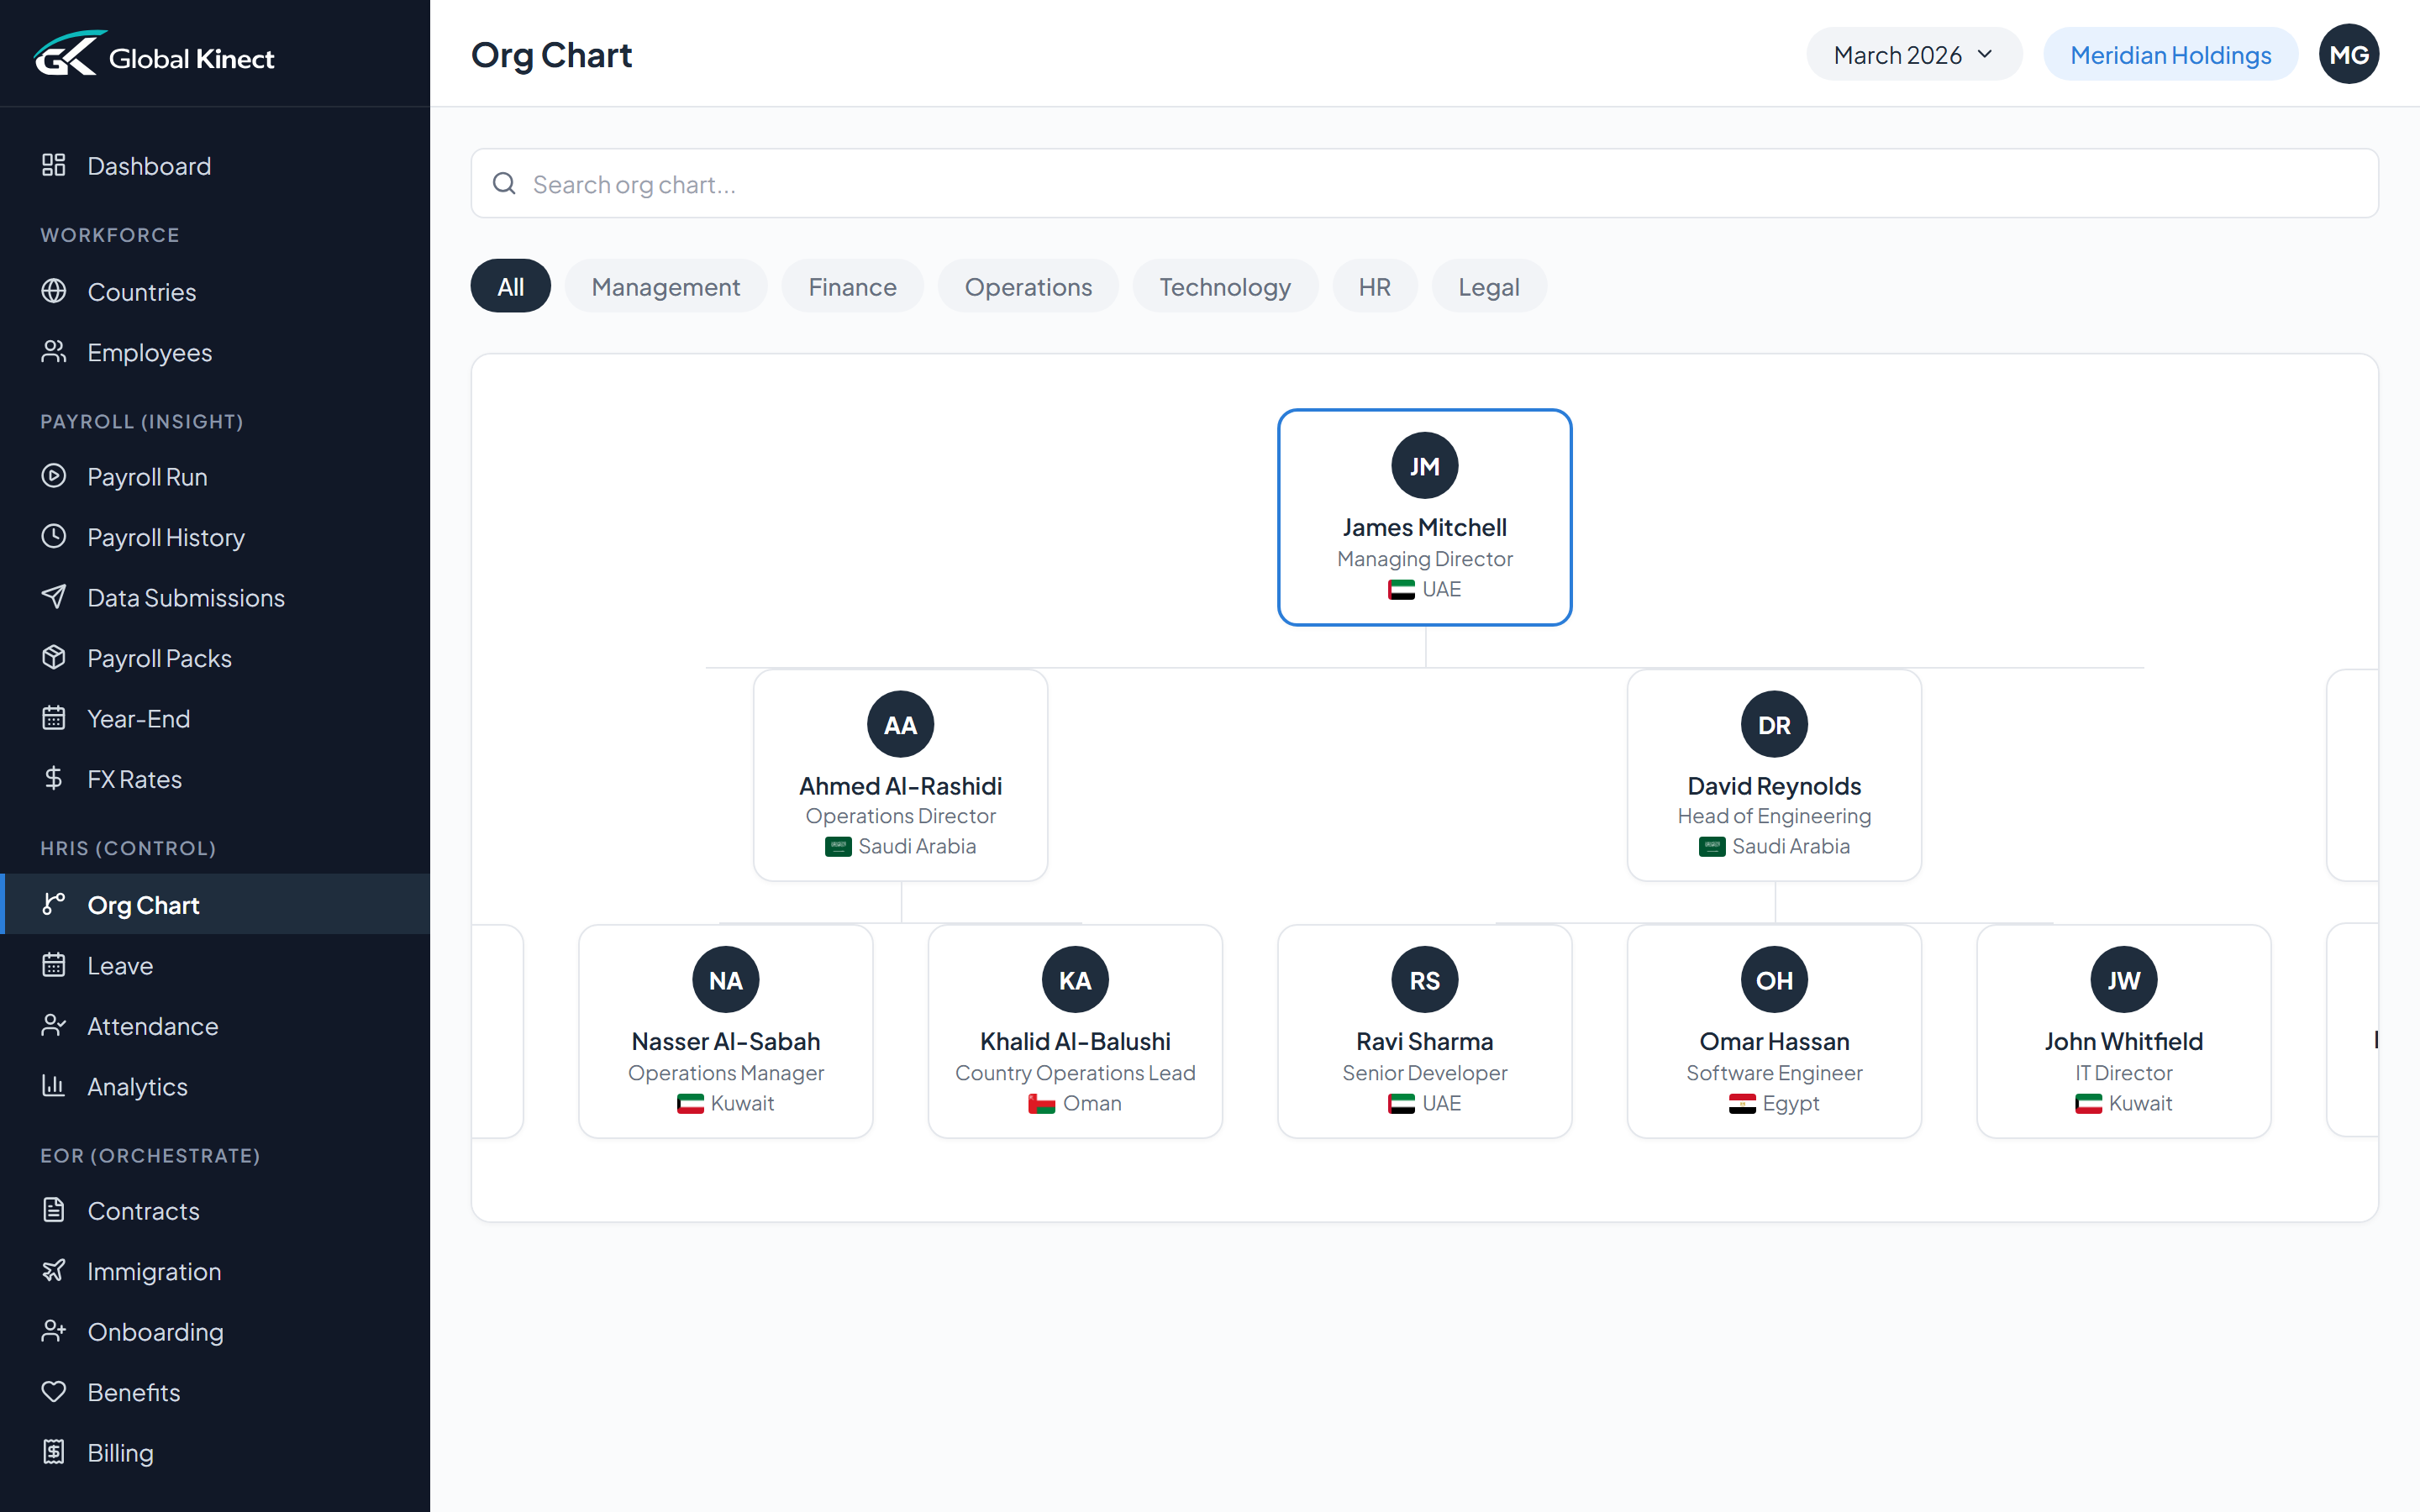The height and width of the screenshot is (1512, 2420).
Task: Open the Immigration section
Action: (154, 1271)
